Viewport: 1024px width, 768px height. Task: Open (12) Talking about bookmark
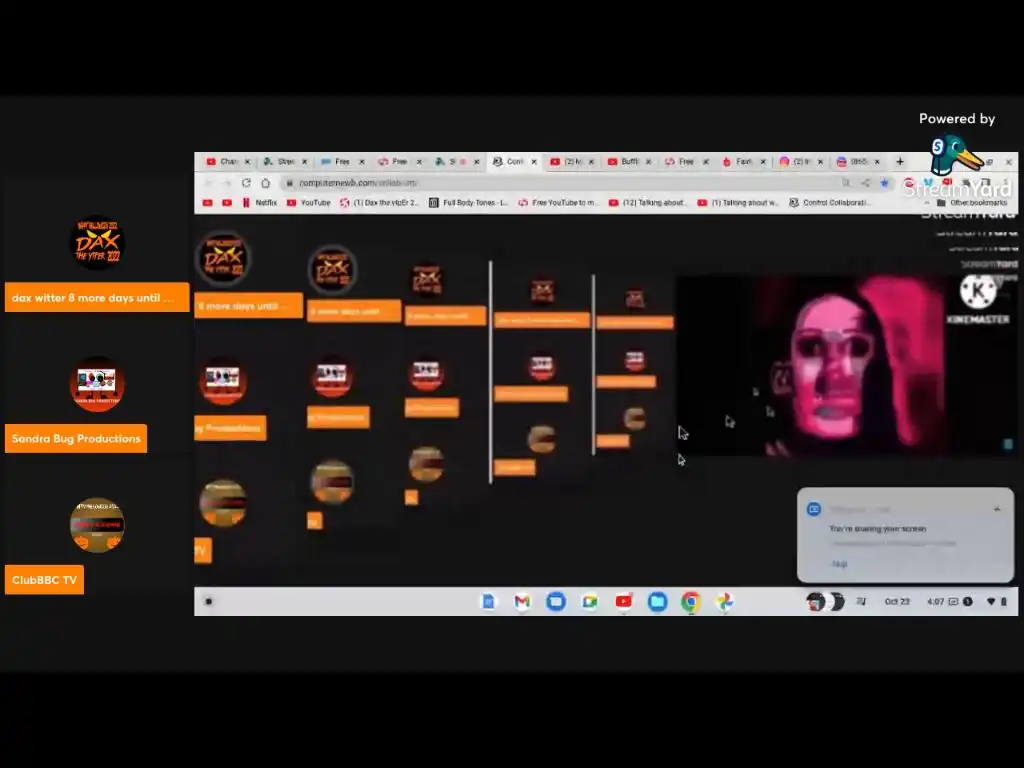647,203
